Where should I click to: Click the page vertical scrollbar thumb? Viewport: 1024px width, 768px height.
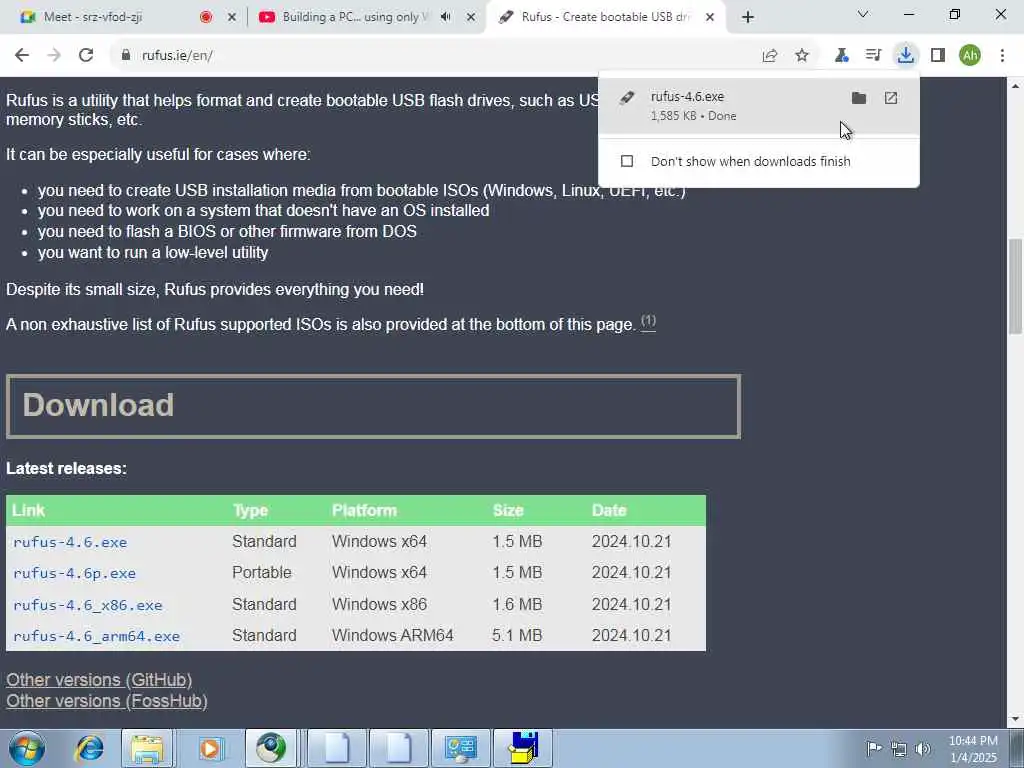(x=1016, y=286)
